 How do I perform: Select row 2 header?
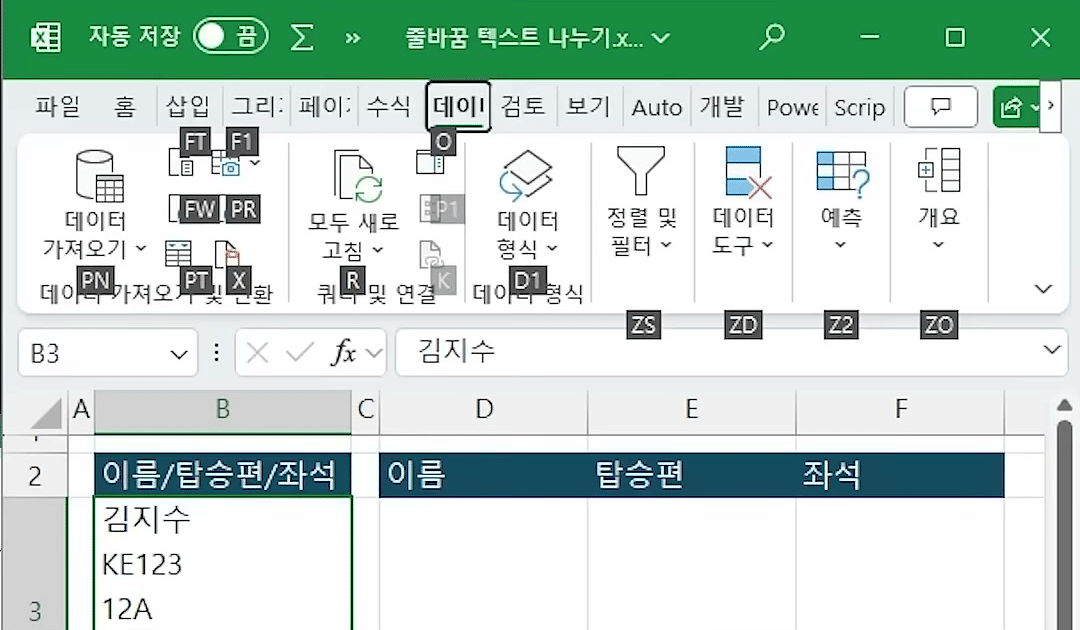click(x=35, y=475)
